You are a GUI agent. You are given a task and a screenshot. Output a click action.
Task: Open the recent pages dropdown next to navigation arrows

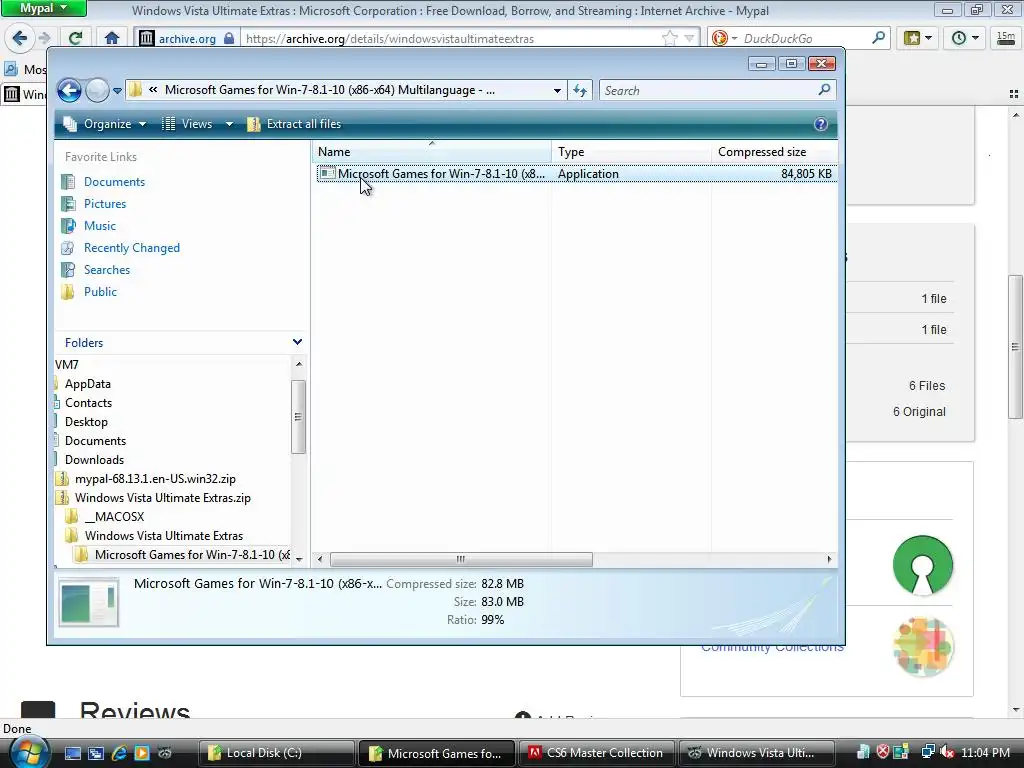117,91
